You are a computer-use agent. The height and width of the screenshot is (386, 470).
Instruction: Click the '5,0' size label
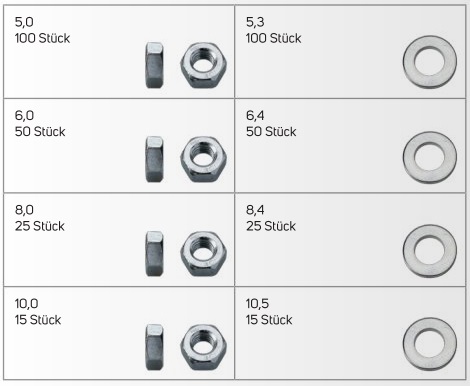point(24,22)
